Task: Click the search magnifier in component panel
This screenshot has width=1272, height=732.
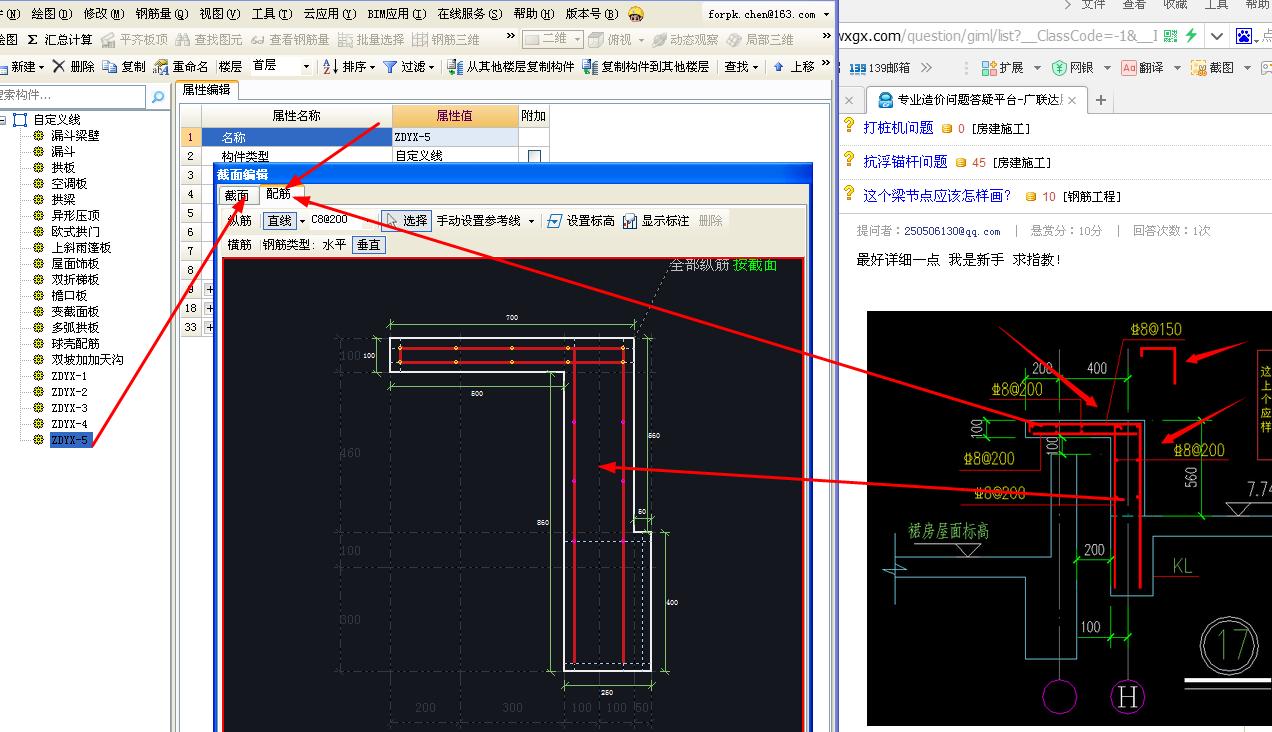Action: click(x=158, y=97)
